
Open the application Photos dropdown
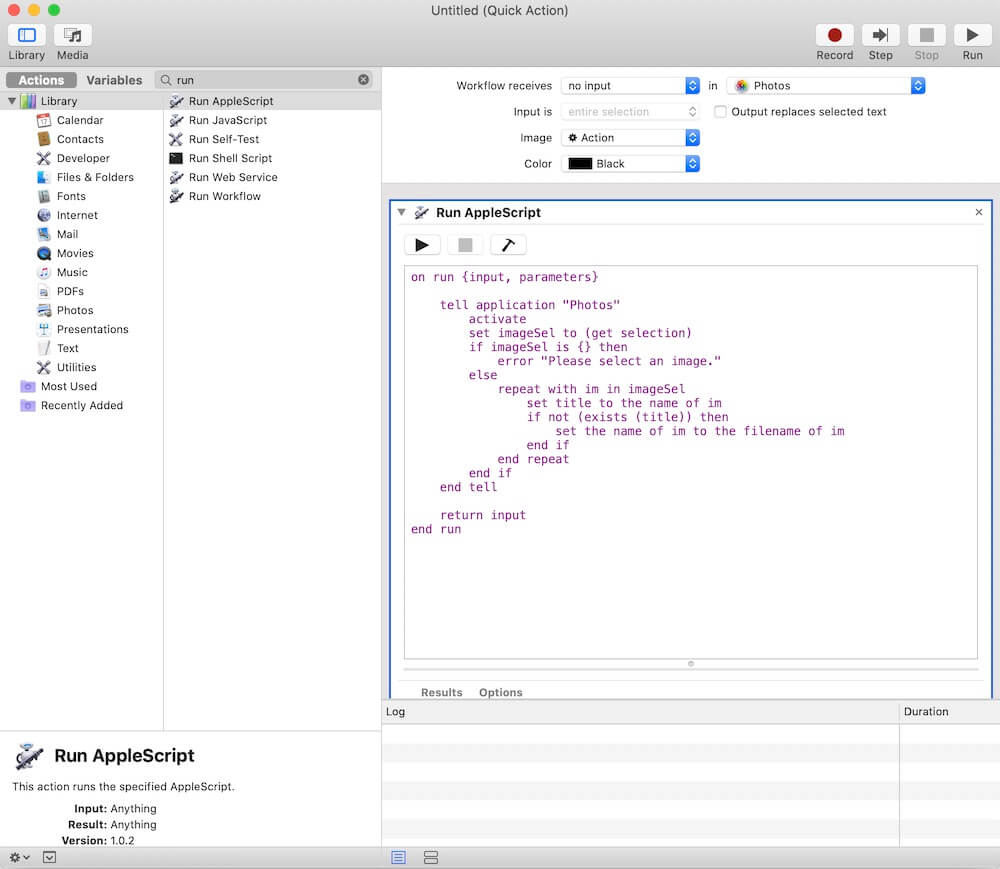(x=826, y=85)
